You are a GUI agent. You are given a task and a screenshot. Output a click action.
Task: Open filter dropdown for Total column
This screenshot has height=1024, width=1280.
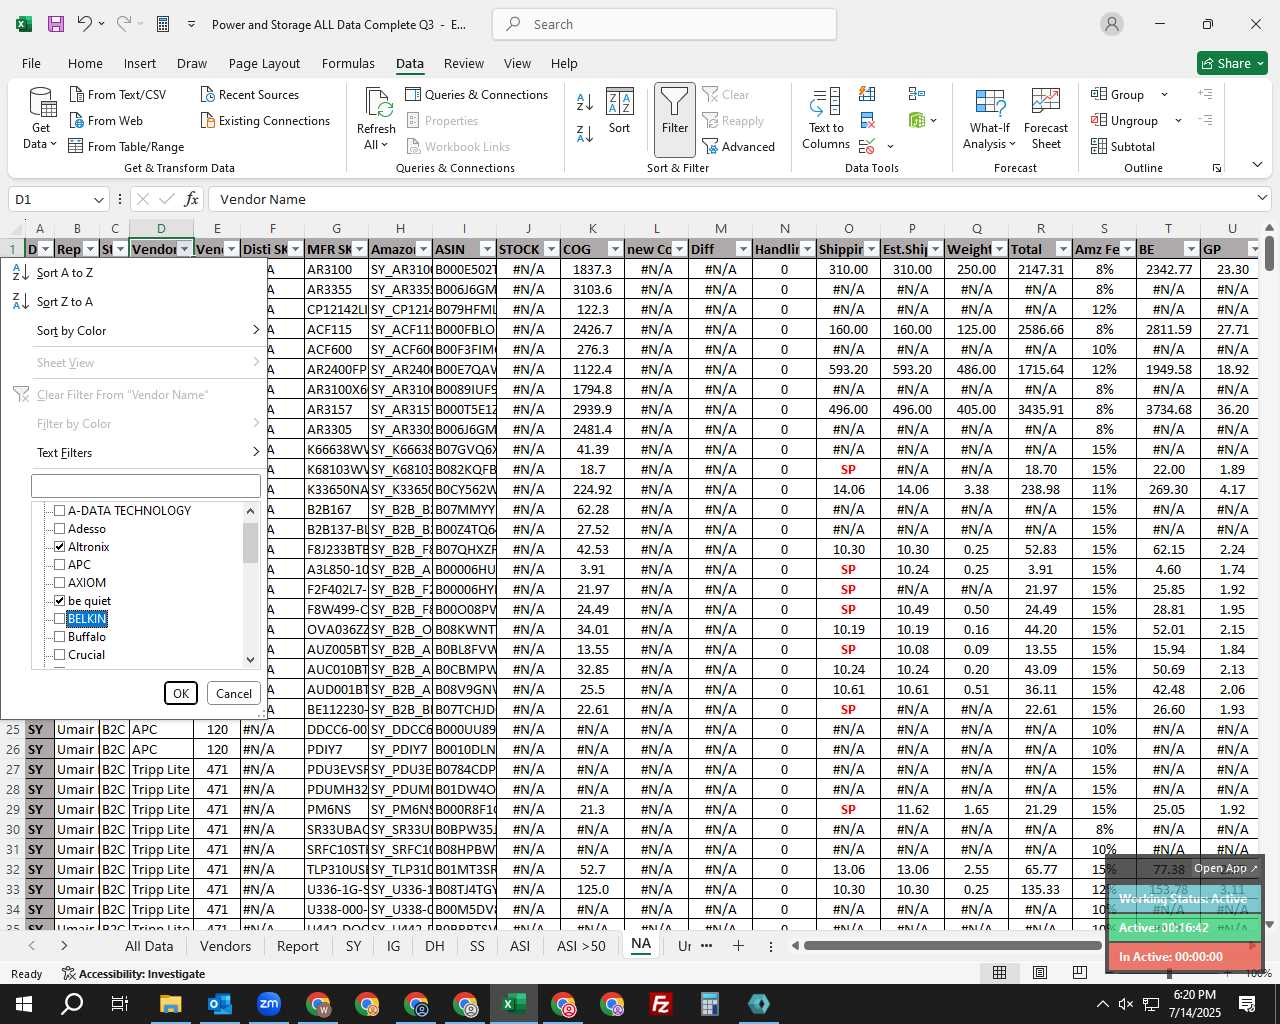coord(1063,249)
